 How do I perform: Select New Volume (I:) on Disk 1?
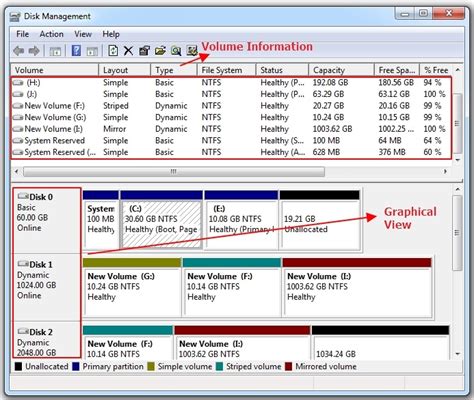pos(357,287)
